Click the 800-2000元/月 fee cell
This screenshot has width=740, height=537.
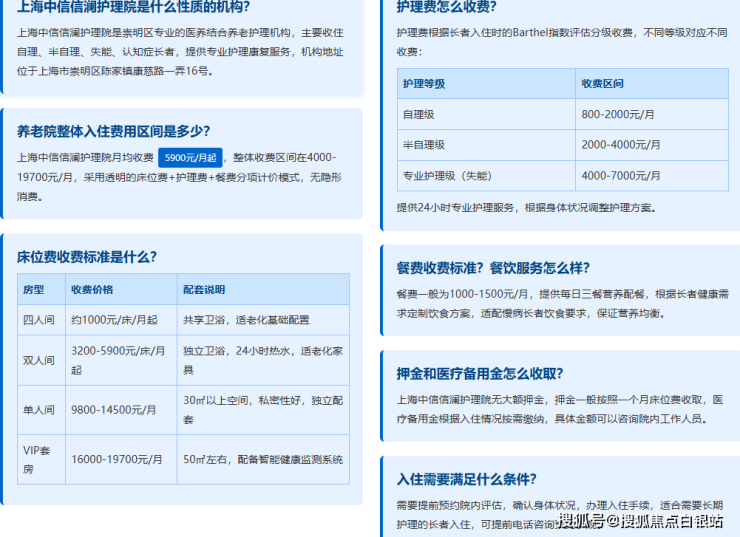pos(652,114)
